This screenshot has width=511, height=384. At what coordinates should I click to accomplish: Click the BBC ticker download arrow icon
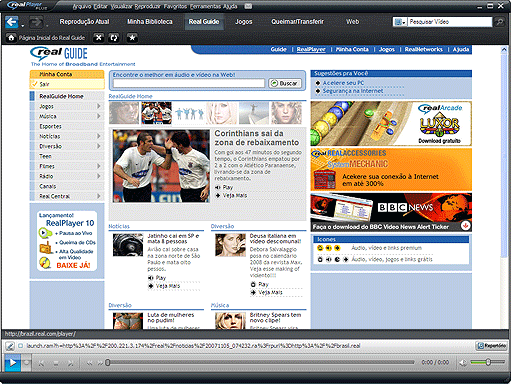[x=465, y=226]
